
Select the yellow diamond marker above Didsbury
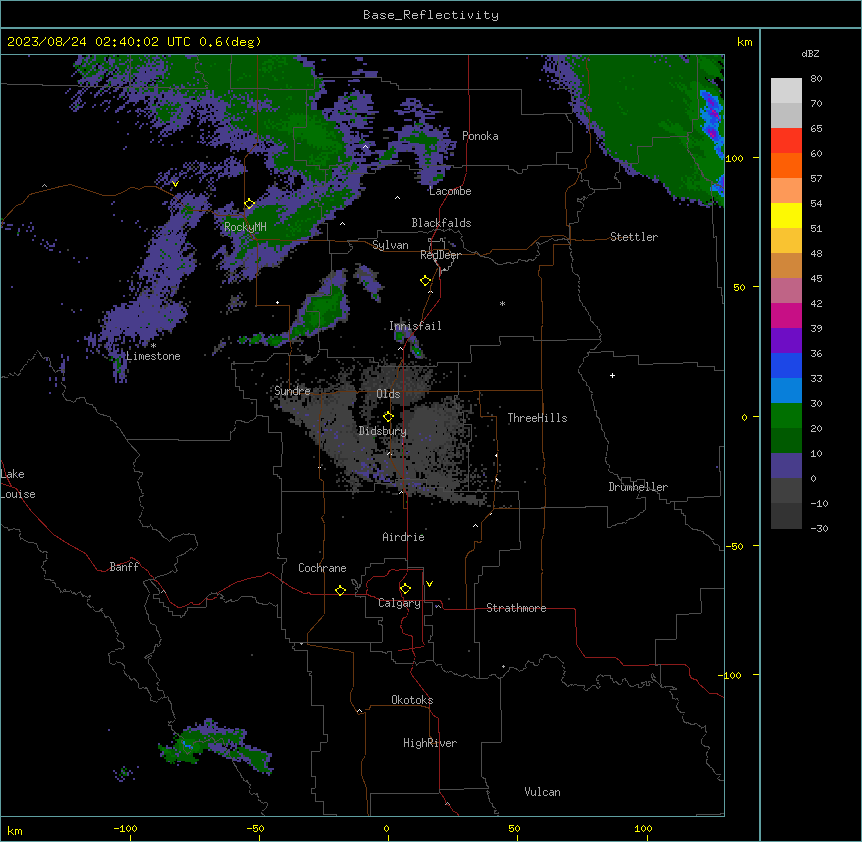coord(389,417)
